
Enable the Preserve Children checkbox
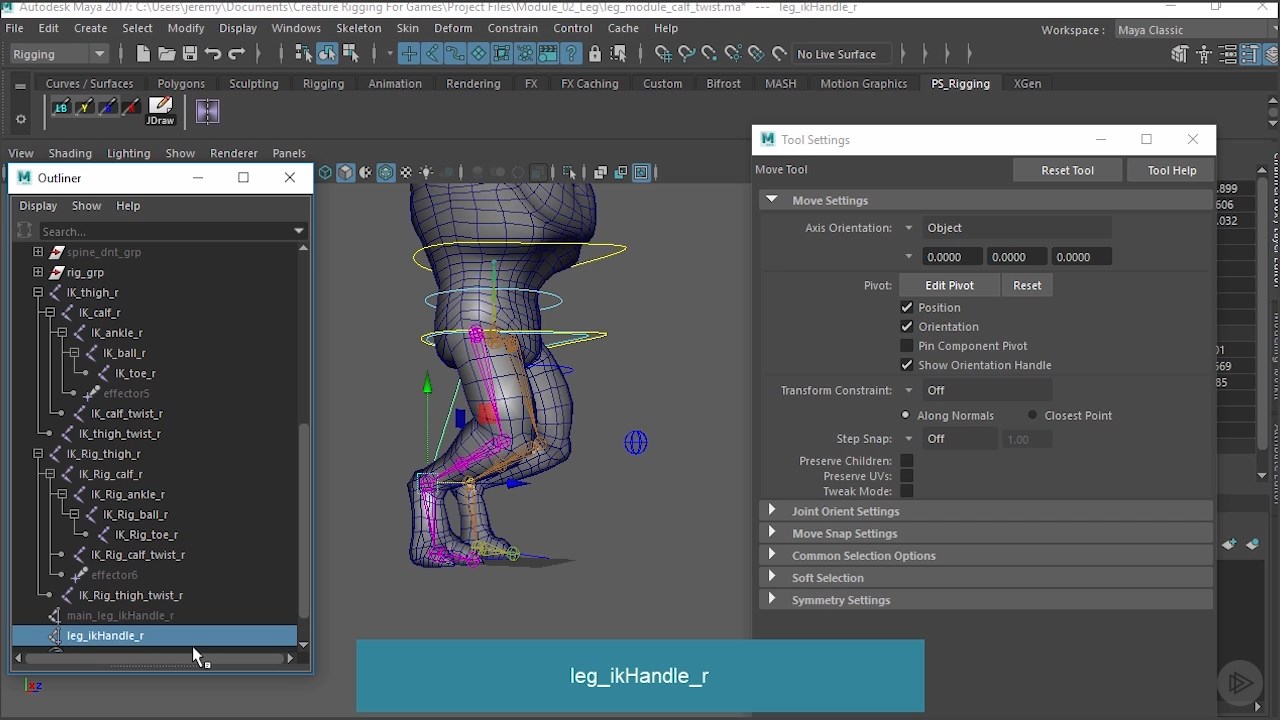907,461
